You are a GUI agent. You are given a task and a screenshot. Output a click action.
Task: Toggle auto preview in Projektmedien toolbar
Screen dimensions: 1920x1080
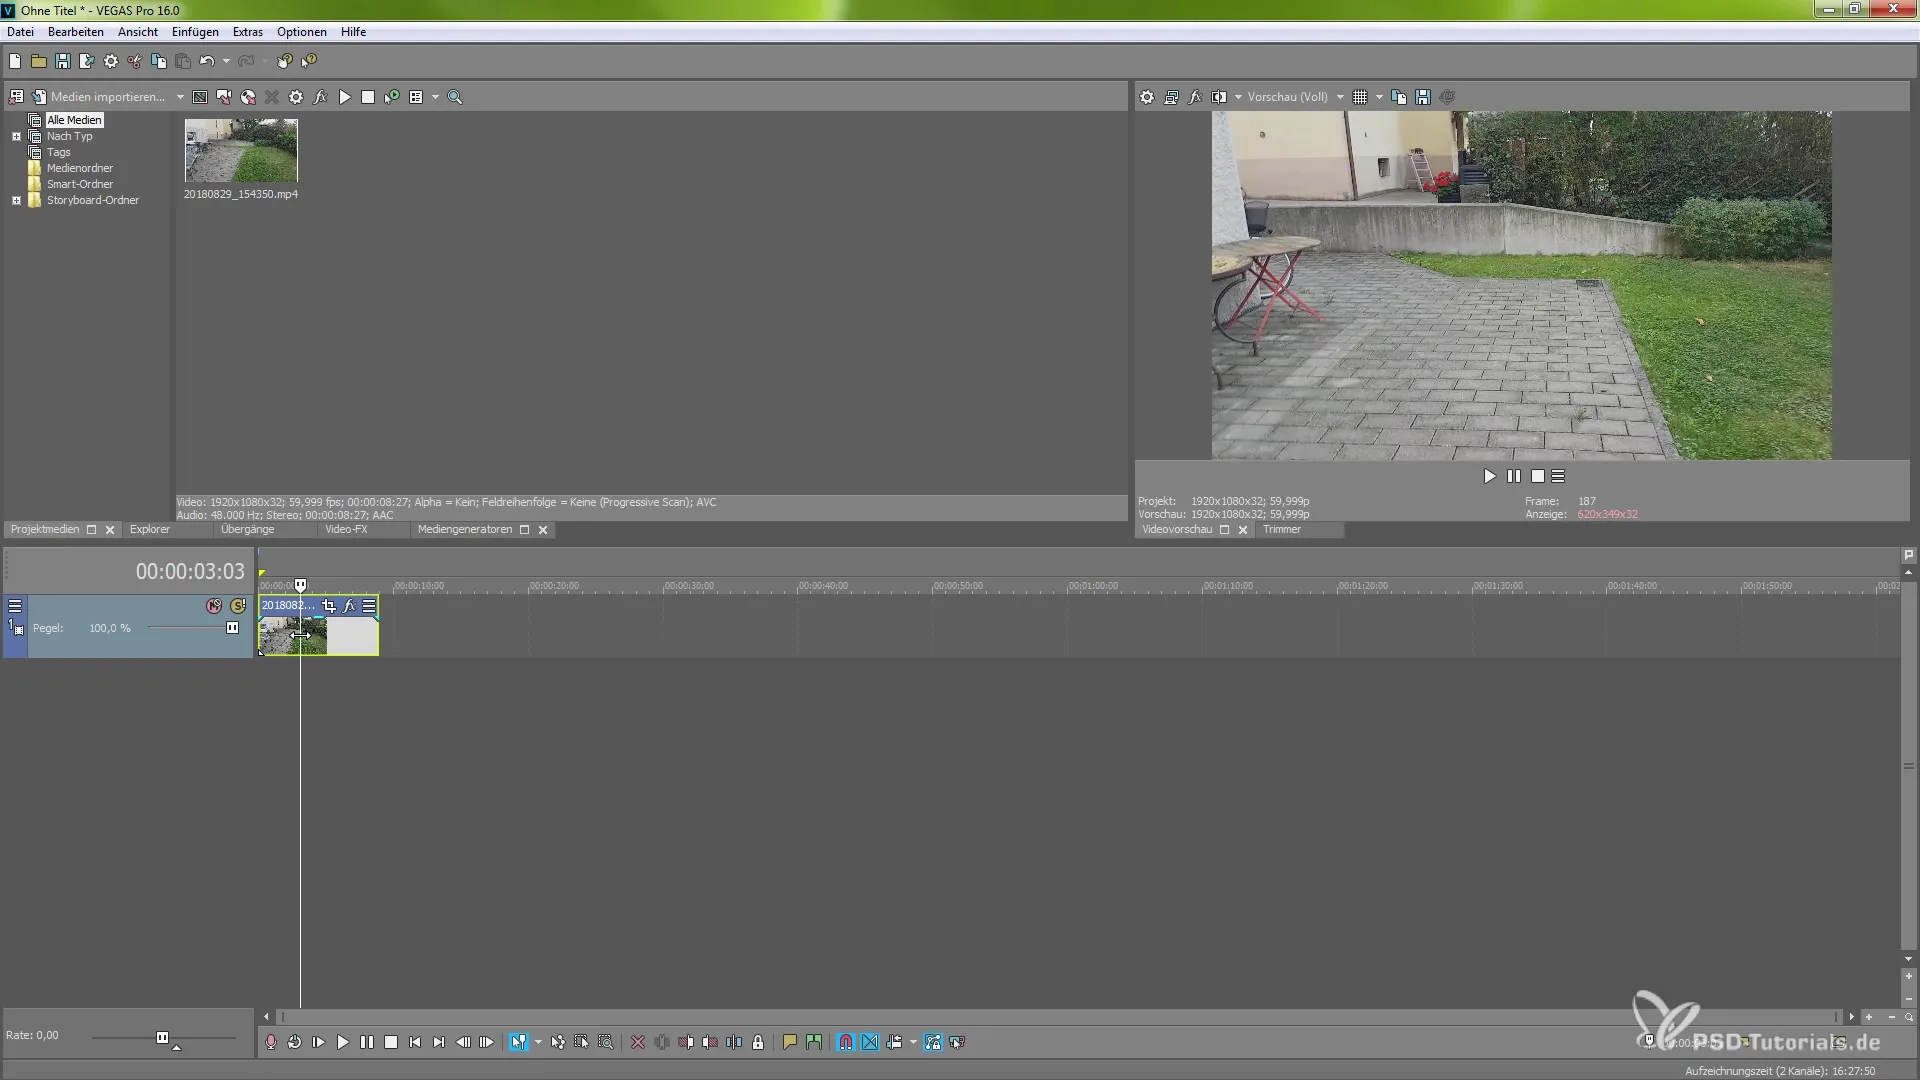392,97
